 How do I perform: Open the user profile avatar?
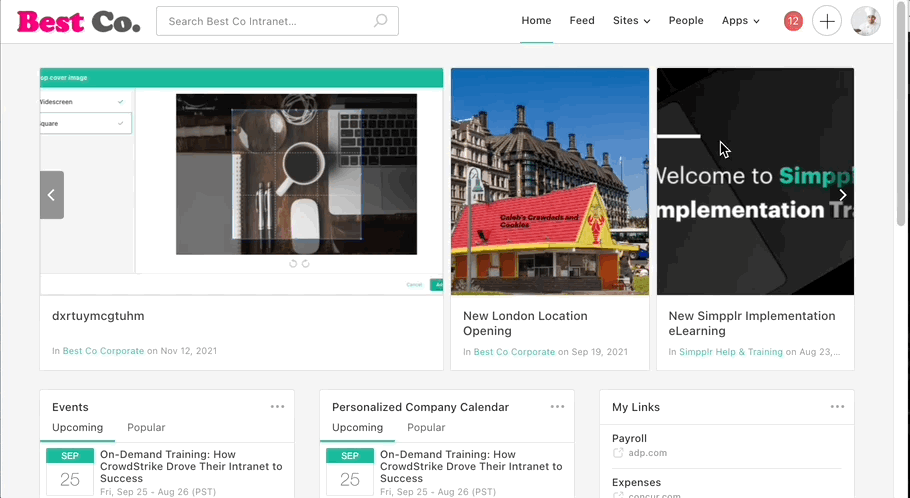point(865,21)
